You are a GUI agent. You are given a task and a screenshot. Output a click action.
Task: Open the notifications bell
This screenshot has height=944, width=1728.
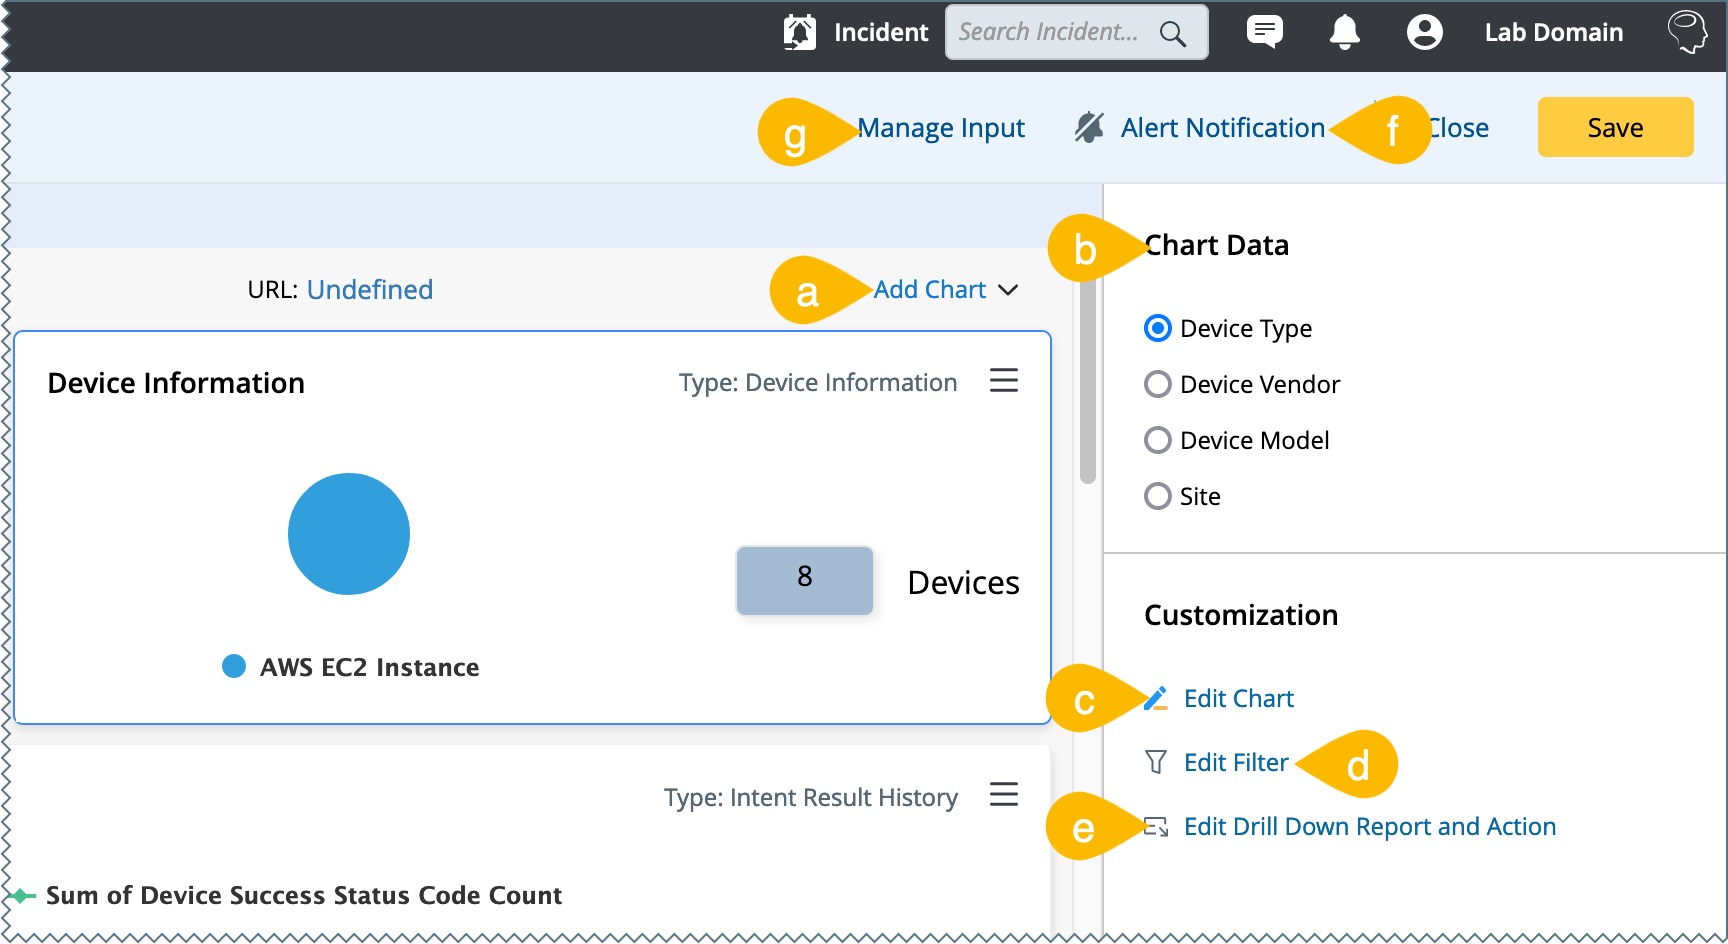(1344, 32)
